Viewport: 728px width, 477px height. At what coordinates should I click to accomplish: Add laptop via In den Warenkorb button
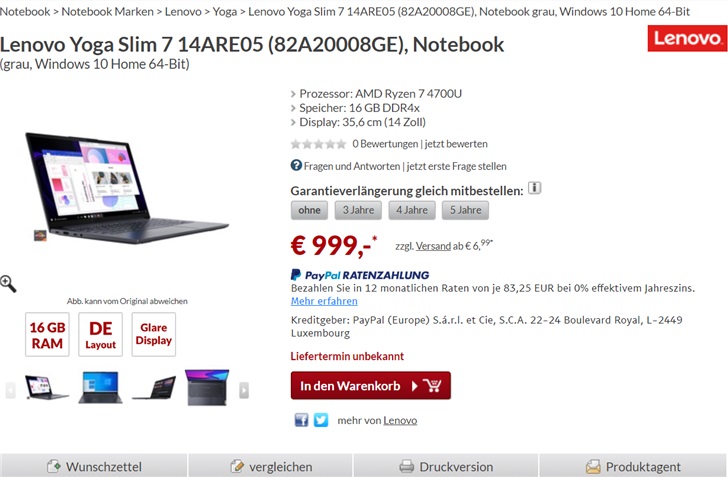tap(370, 386)
